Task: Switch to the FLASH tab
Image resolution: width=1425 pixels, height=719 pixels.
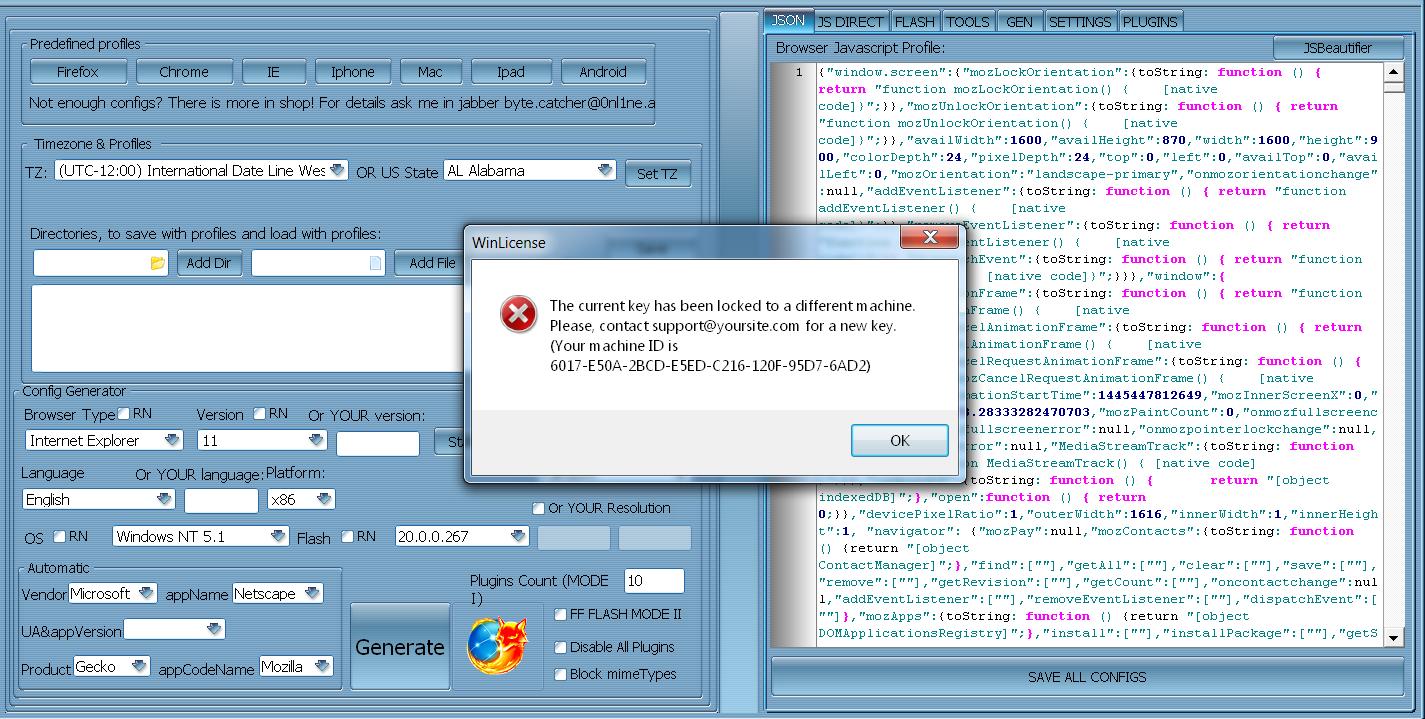Action: pyautogui.click(x=915, y=21)
